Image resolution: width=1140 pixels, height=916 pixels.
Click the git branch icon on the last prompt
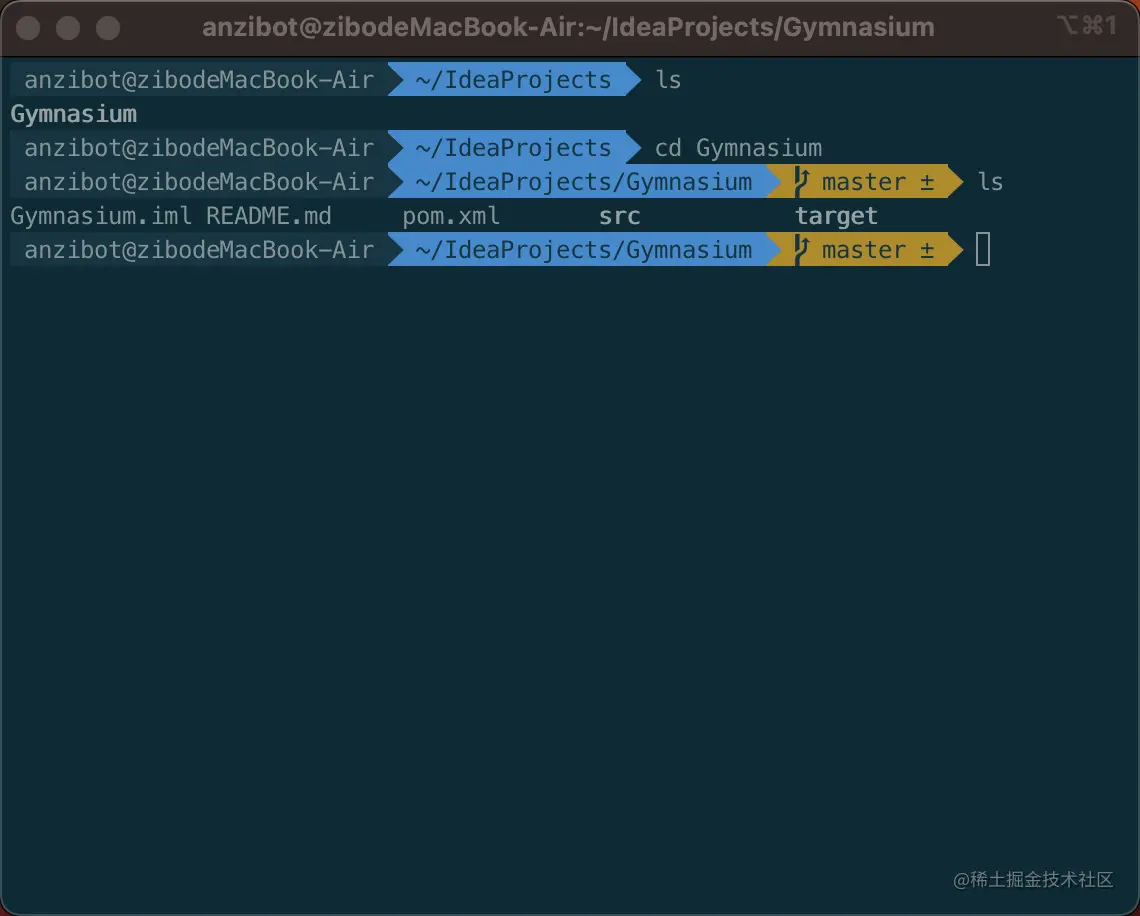800,250
